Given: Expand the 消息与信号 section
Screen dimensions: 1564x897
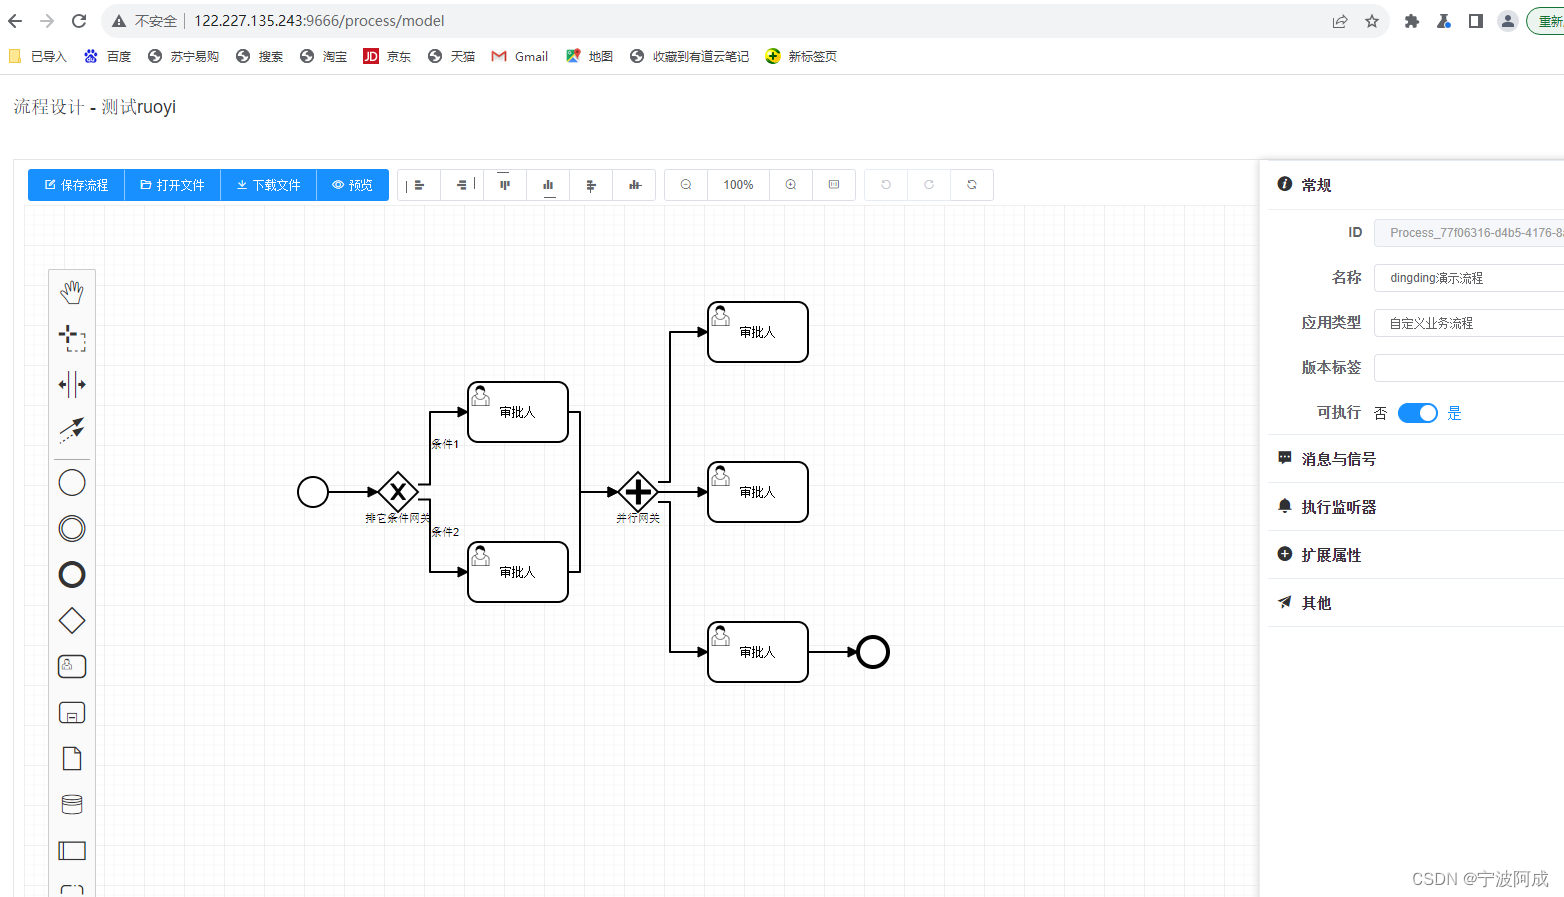Looking at the screenshot, I should click(x=1416, y=459).
